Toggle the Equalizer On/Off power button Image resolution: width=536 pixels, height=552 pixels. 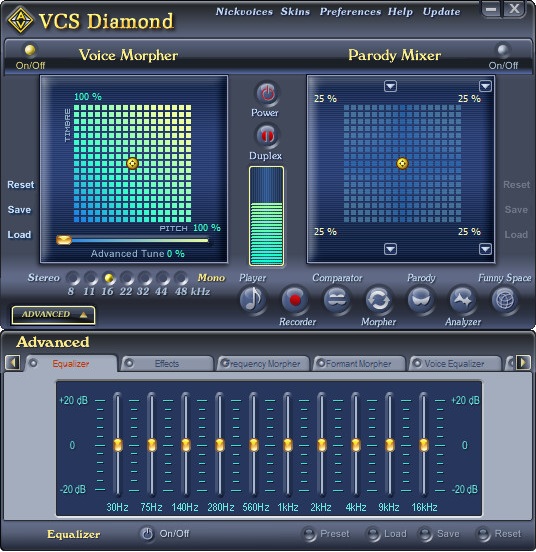pos(147,534)
